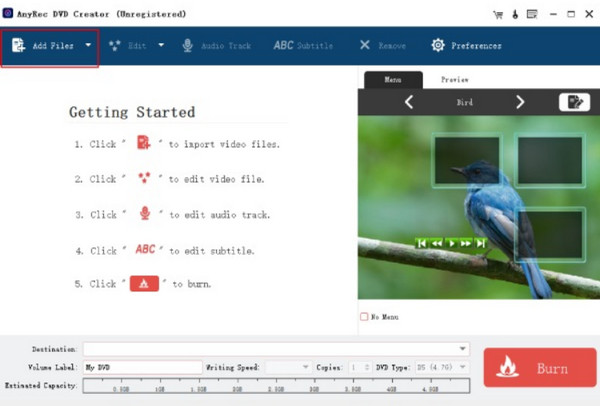Screen dimensions: 600x406
Task: Switch to the Preview tab
Action: tap(455, 80)
